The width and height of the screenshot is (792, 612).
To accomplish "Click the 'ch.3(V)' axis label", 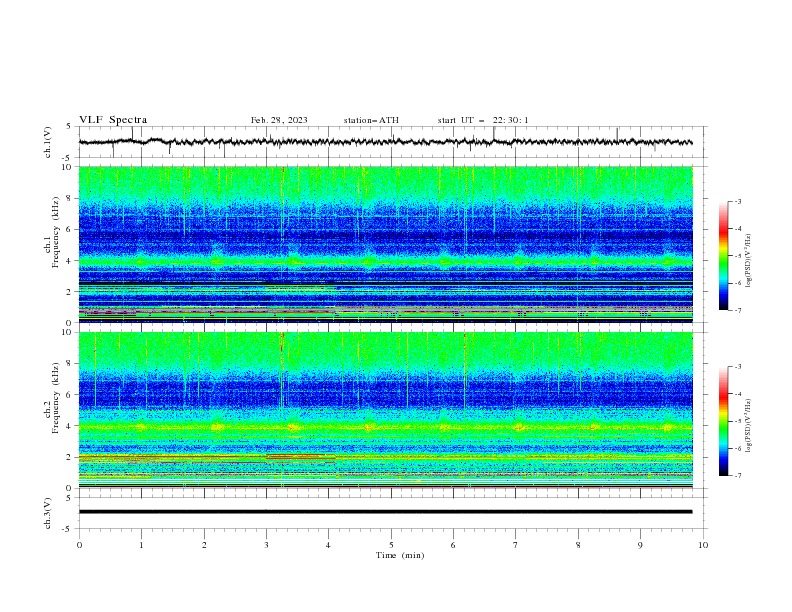I will (x=48, y=513).
